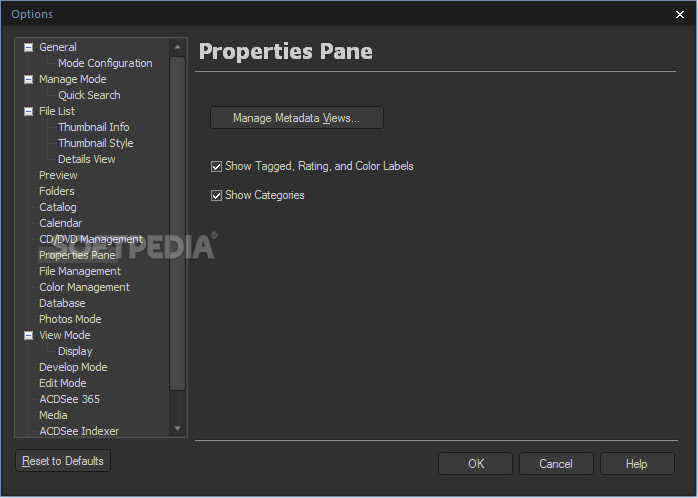Select Photos Mode settings
The height and width of the screenshot is (498, 698).
click(70, 320)
